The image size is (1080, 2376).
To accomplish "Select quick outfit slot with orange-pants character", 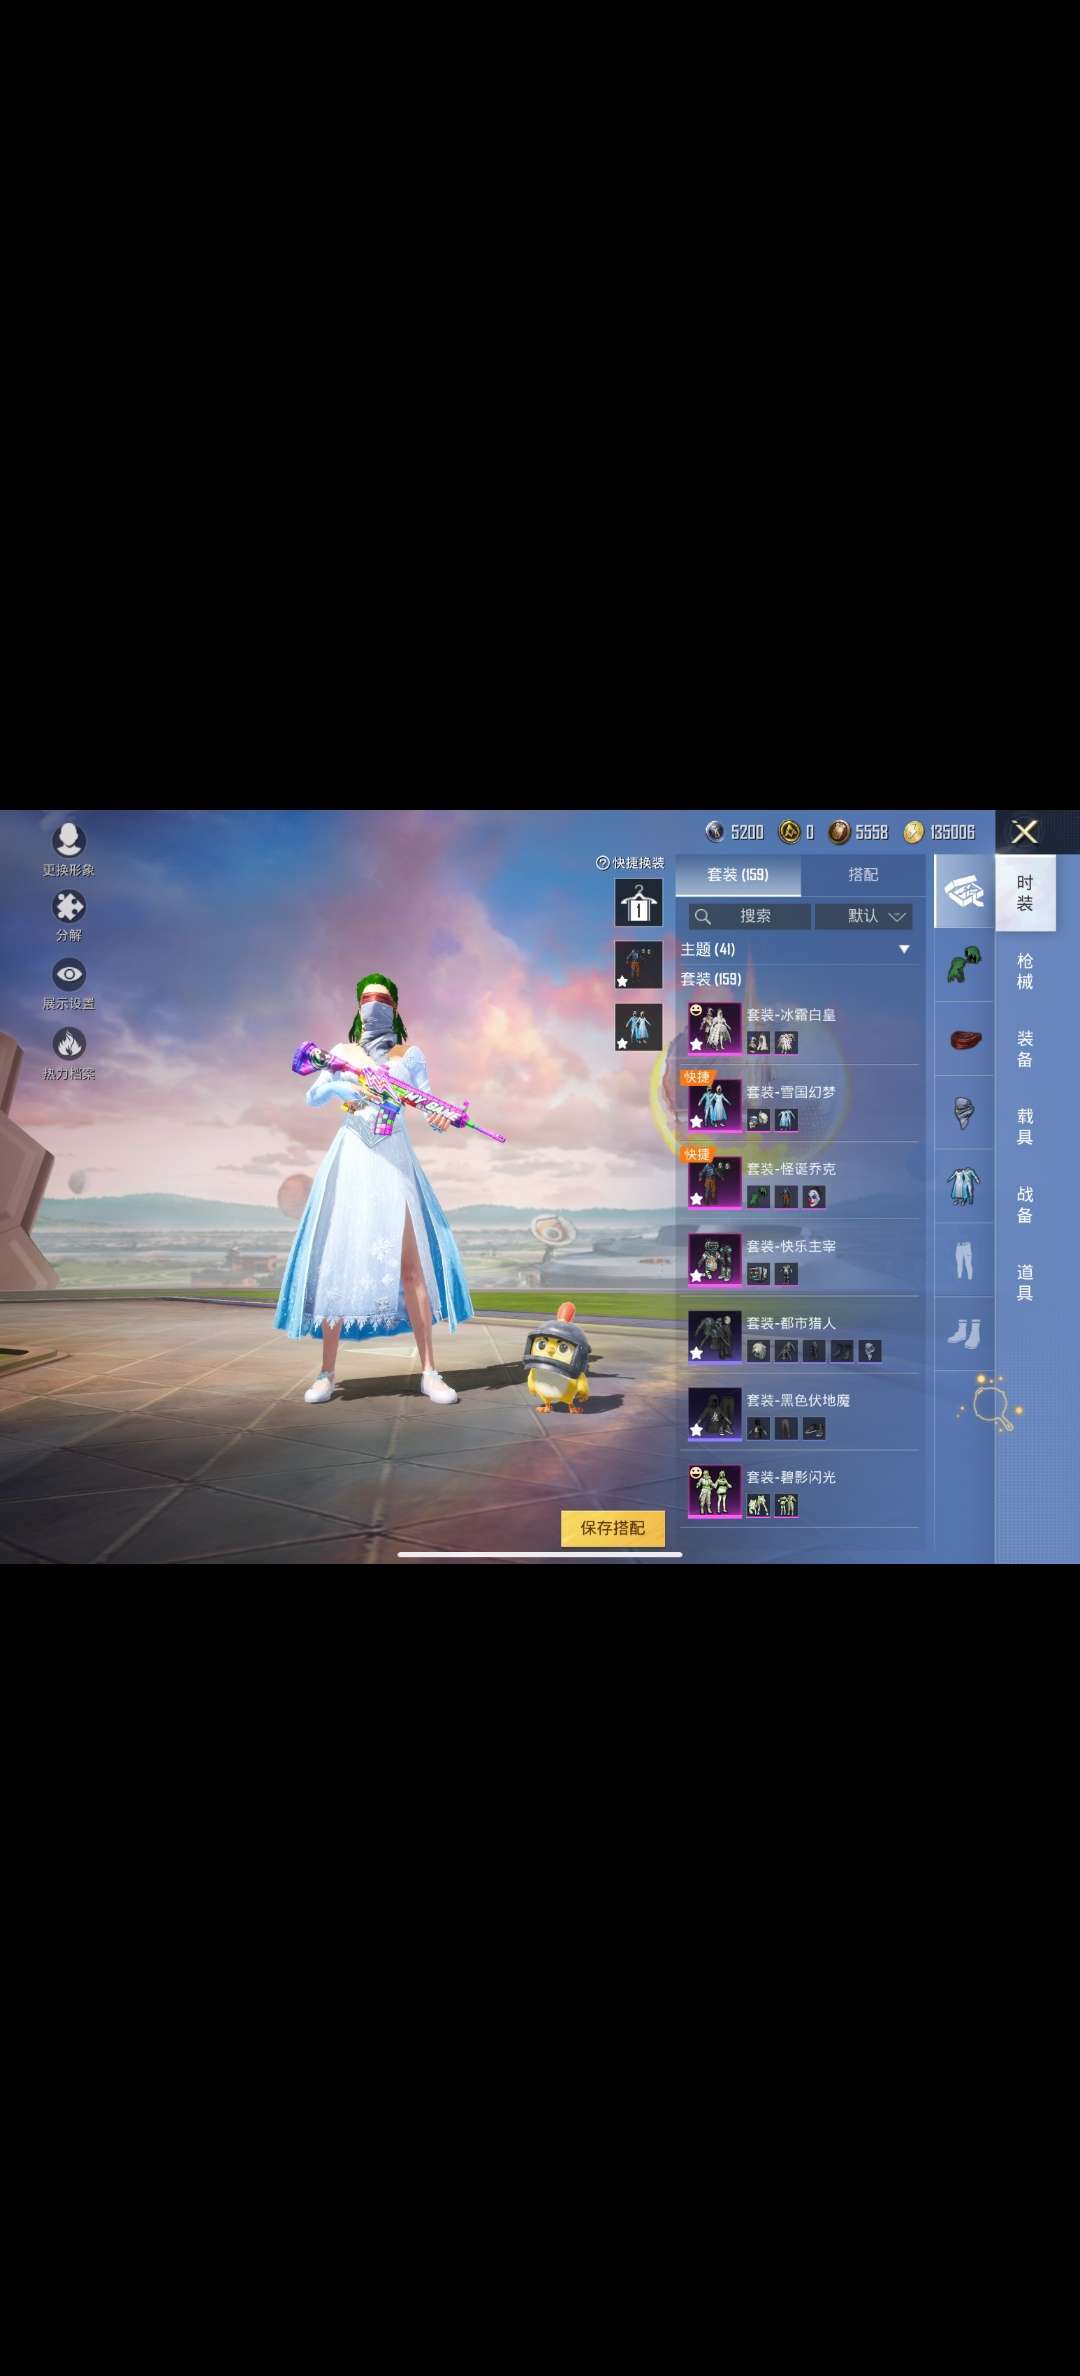I will pos(638,965).
